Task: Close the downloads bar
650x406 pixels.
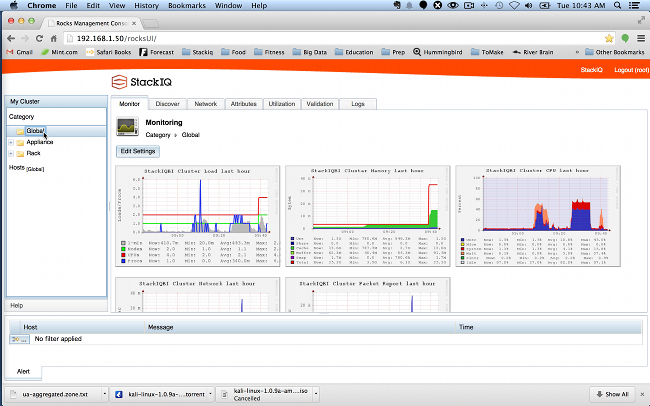Action: 643,394
